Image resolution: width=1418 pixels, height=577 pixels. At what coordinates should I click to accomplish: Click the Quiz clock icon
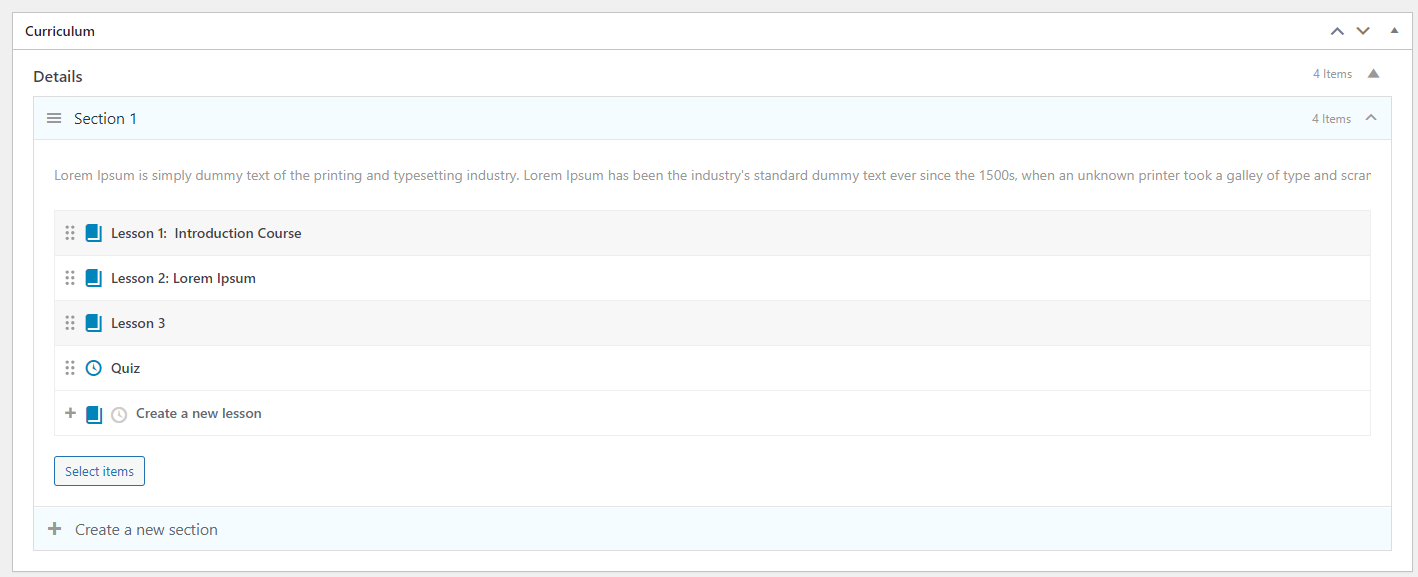(94, 368)
